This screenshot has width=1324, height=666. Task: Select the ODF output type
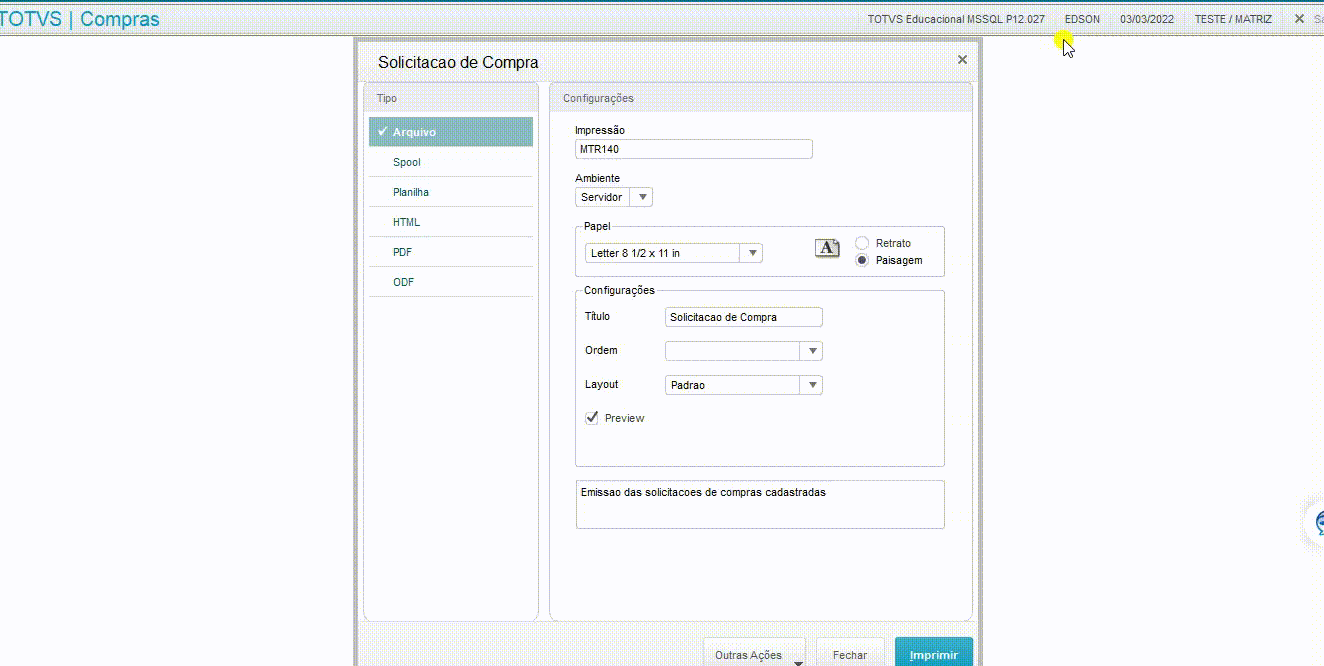pyautogui.click(x=450, y=282)
